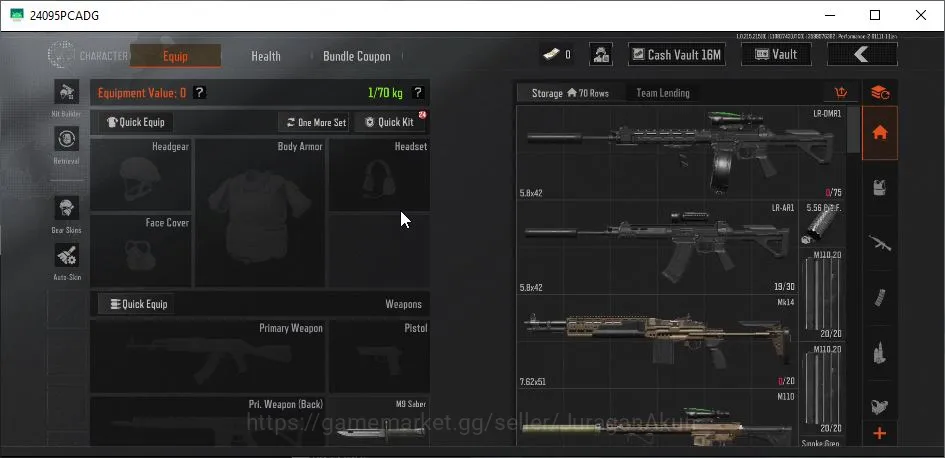Click the storage sort basket icon
Image resolution: width=945 pixels, height=458 pixels.
pos(841,93)
